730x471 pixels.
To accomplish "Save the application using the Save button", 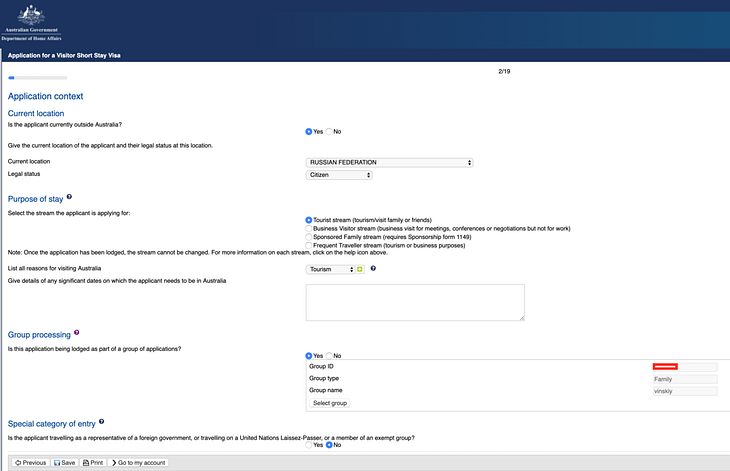I will tap(65, 463).
